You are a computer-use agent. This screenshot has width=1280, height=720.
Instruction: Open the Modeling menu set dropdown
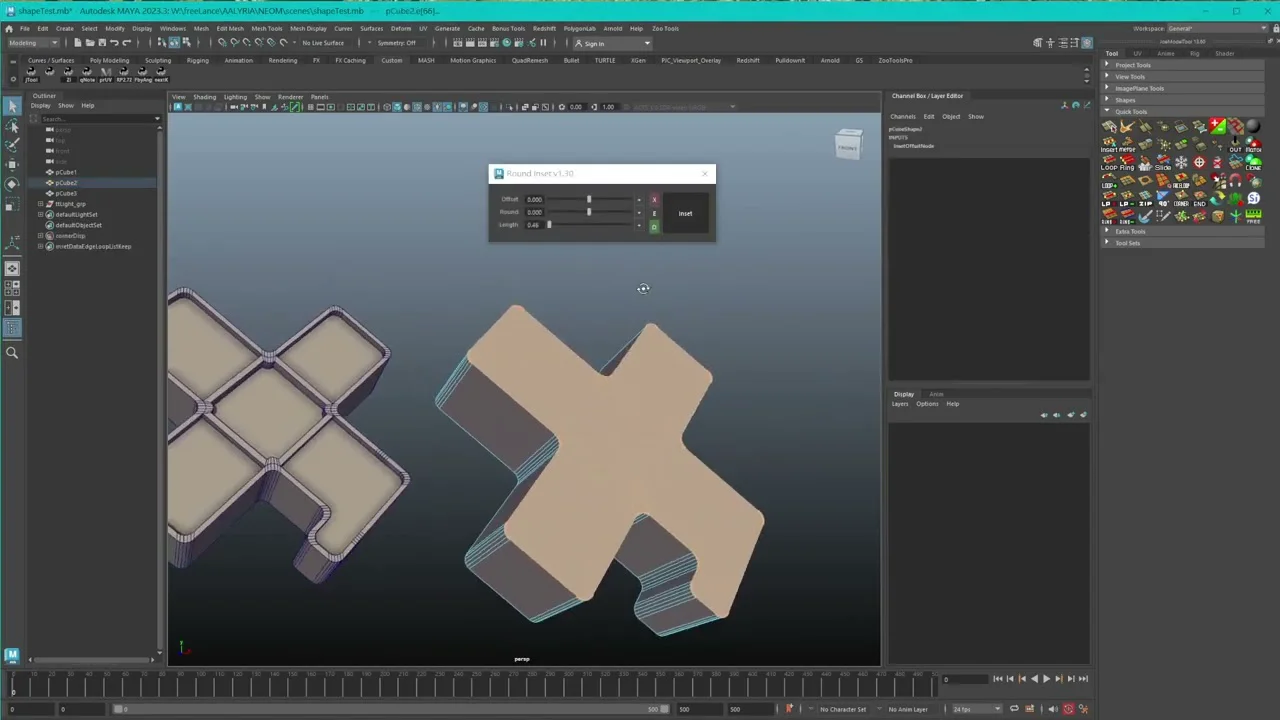[32, 43]
